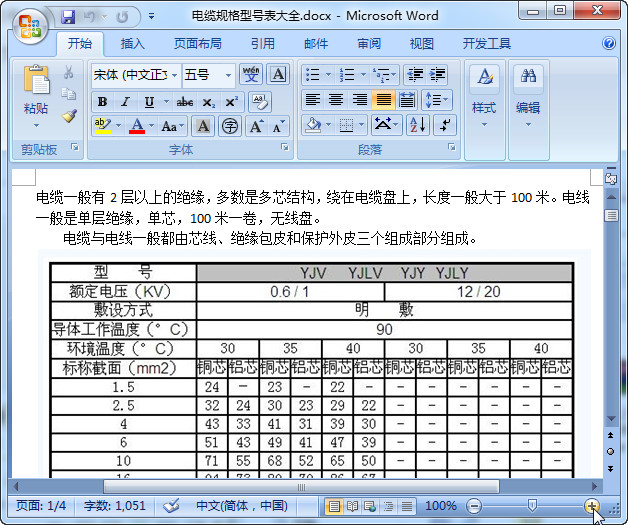The height and width of the screenshot is (525, 628).
Task: Align text right
Action: 360,99
